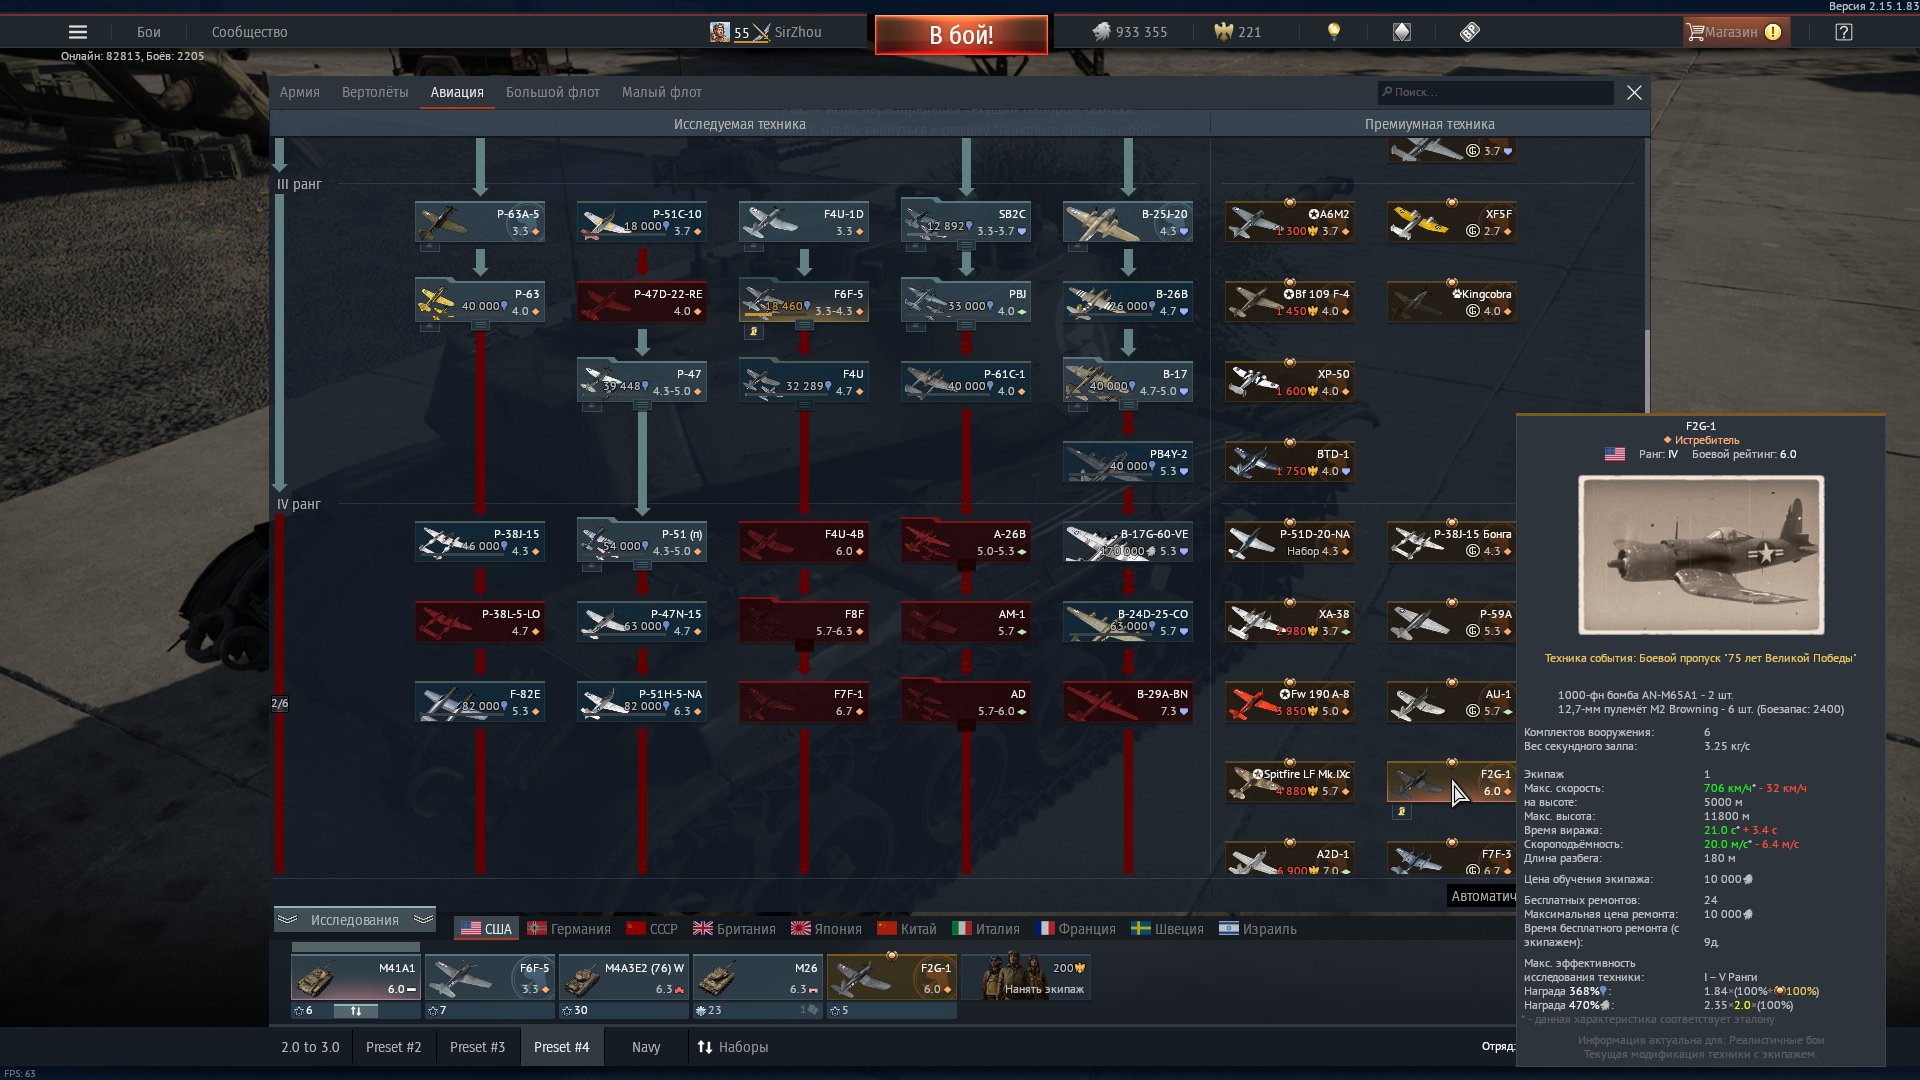Select the Германия nation tab

point(569,929)
